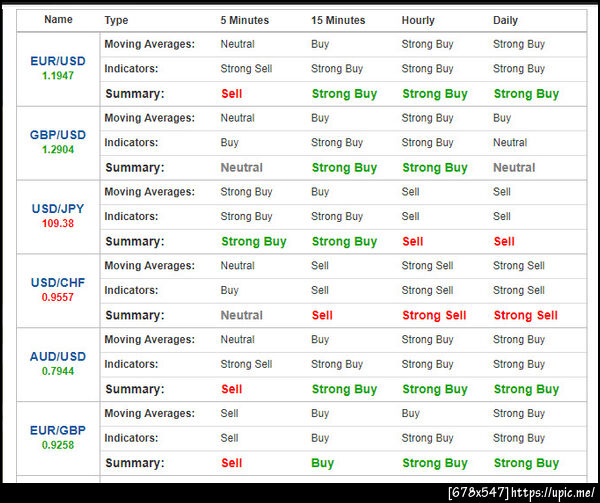Click the 5 Minutes column header
The width and height of the screenshot is (600, 503).
coord(245,20)
